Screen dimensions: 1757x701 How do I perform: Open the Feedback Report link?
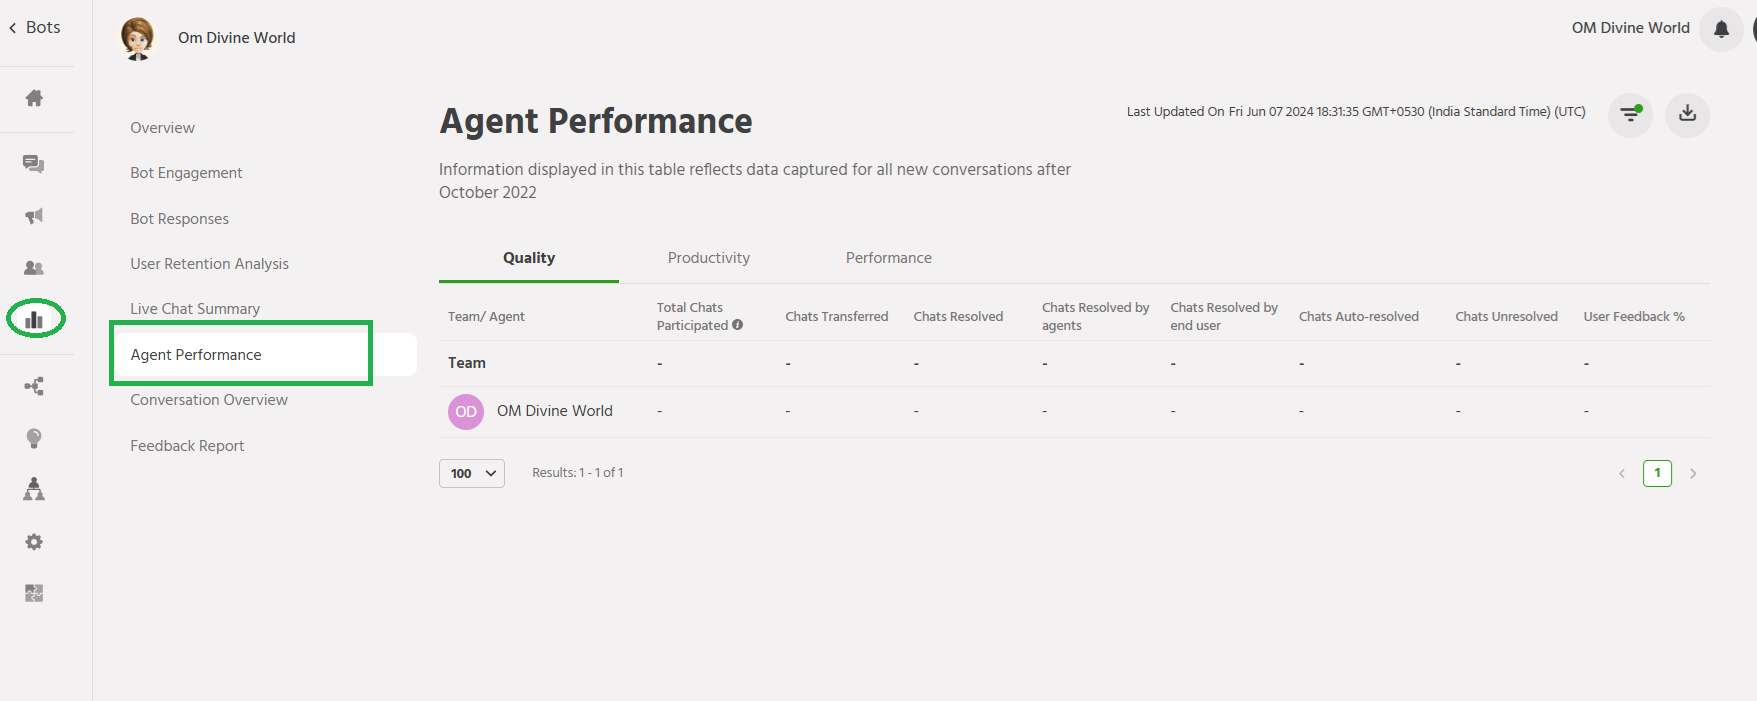coord(187,446)
